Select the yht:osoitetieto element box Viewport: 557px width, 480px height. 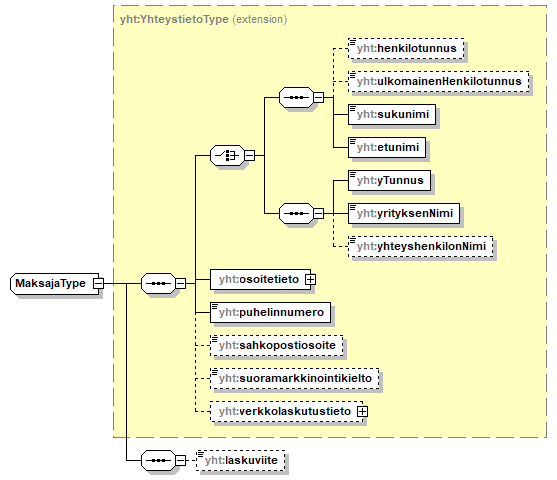[260, 280]
